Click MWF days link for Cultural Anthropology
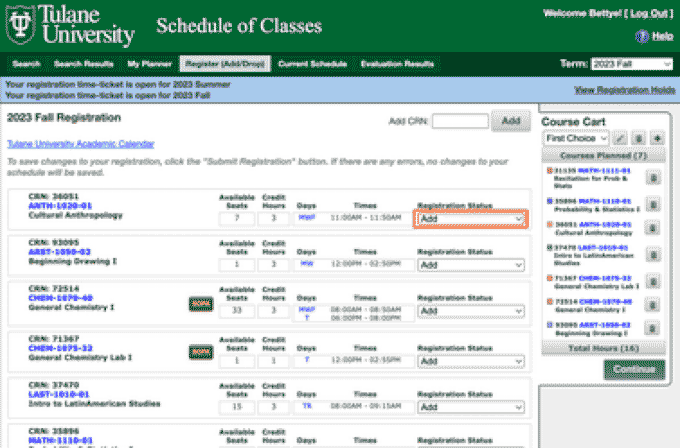 click(307, 217)
